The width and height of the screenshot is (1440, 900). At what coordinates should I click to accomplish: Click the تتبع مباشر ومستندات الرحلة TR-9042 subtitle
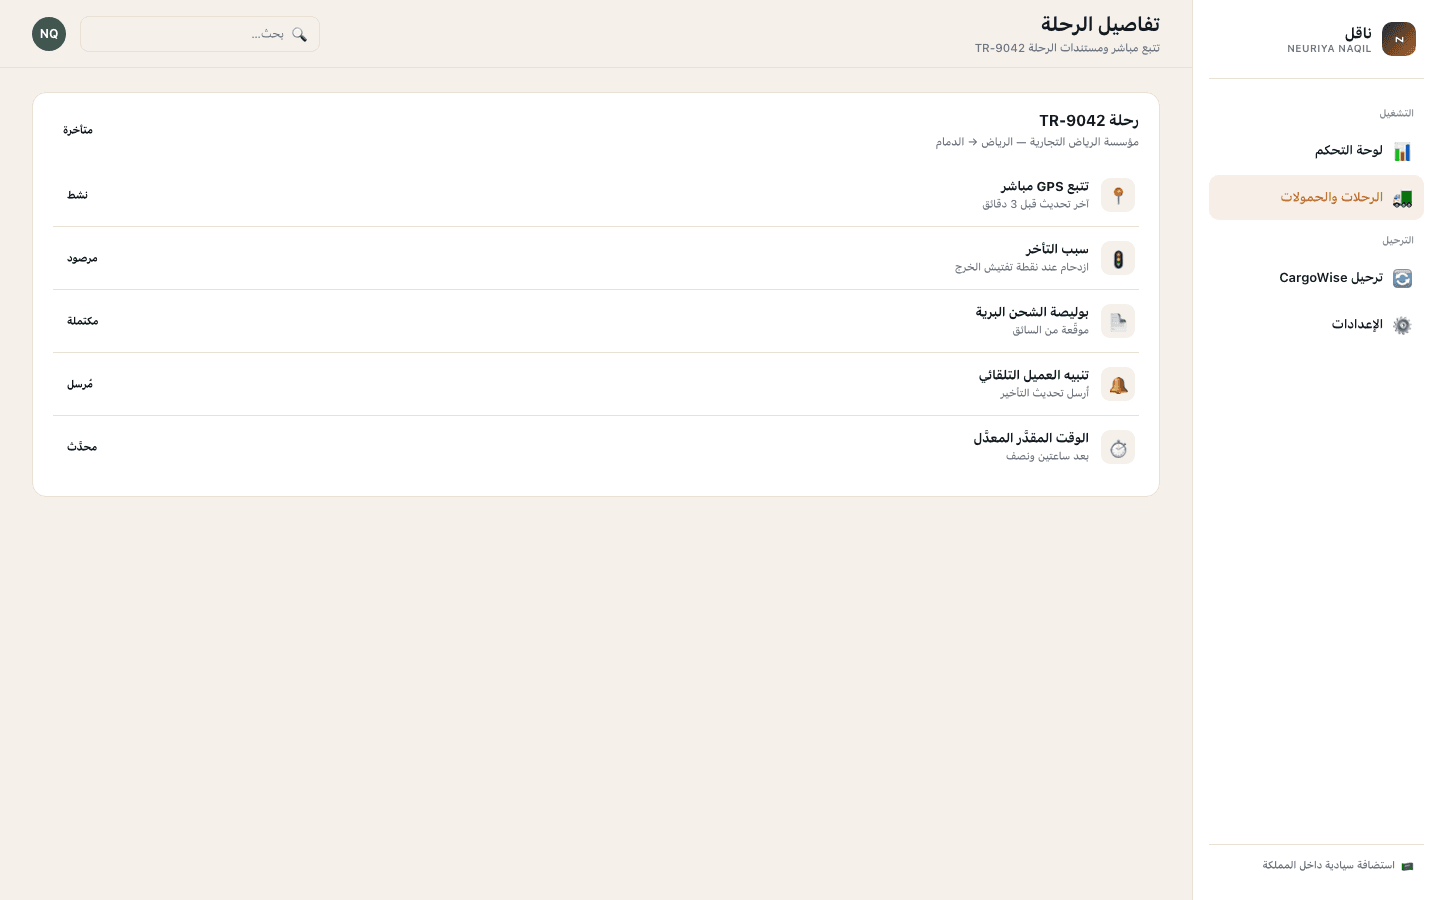pyautogui.click(x=1067, y=48)
